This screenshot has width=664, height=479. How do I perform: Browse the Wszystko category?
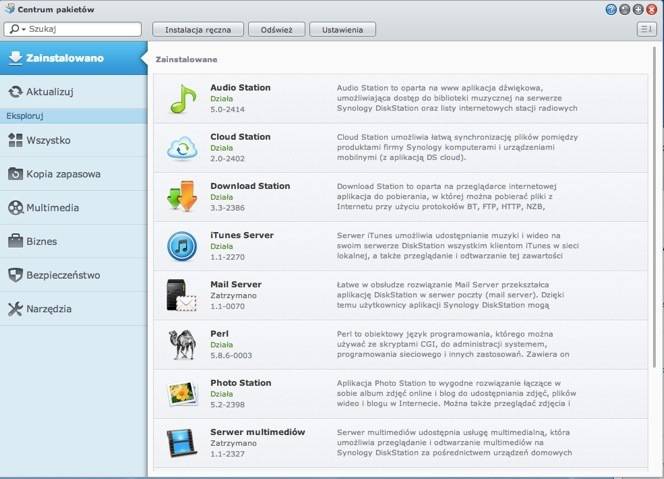pos(74,140)
